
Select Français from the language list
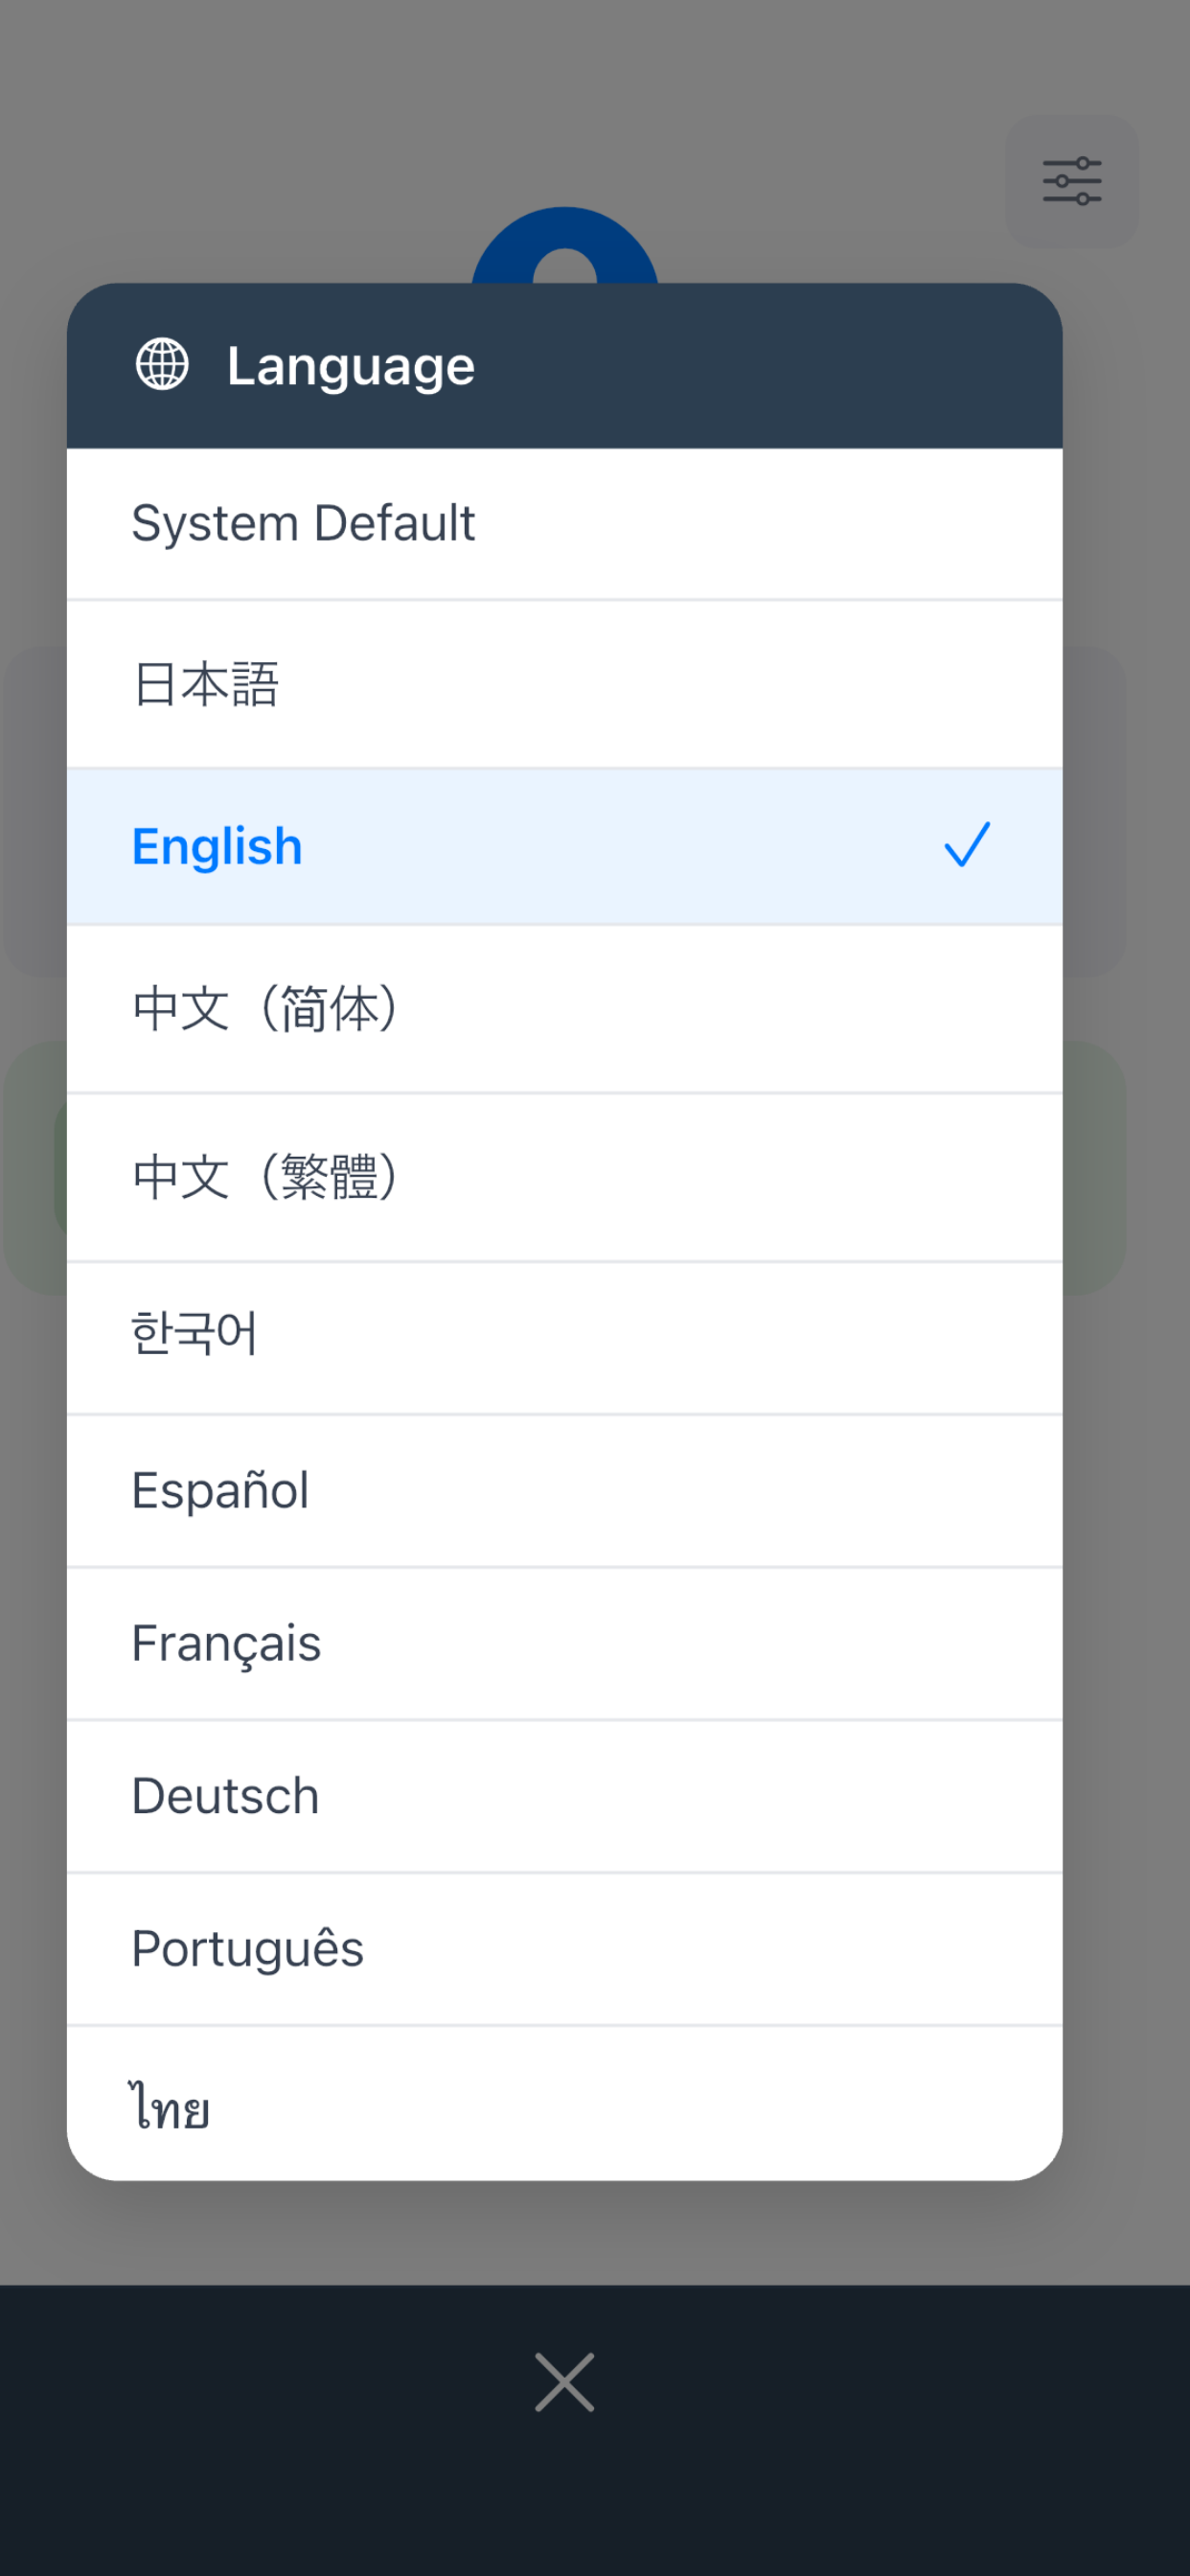pyautogui.click(x=226, y=1643)
